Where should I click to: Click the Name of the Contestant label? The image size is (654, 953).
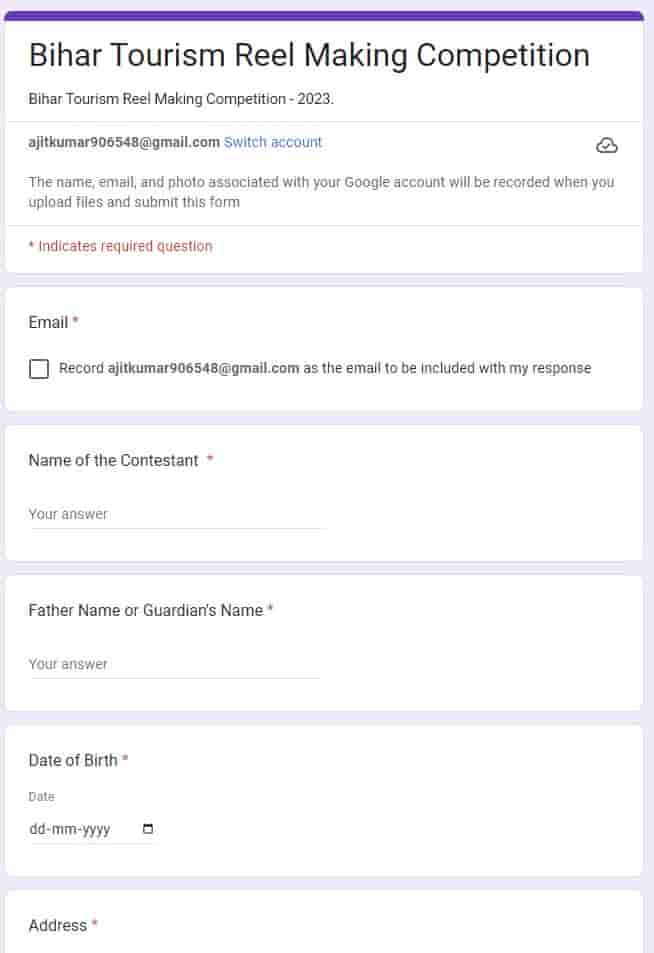113,460
